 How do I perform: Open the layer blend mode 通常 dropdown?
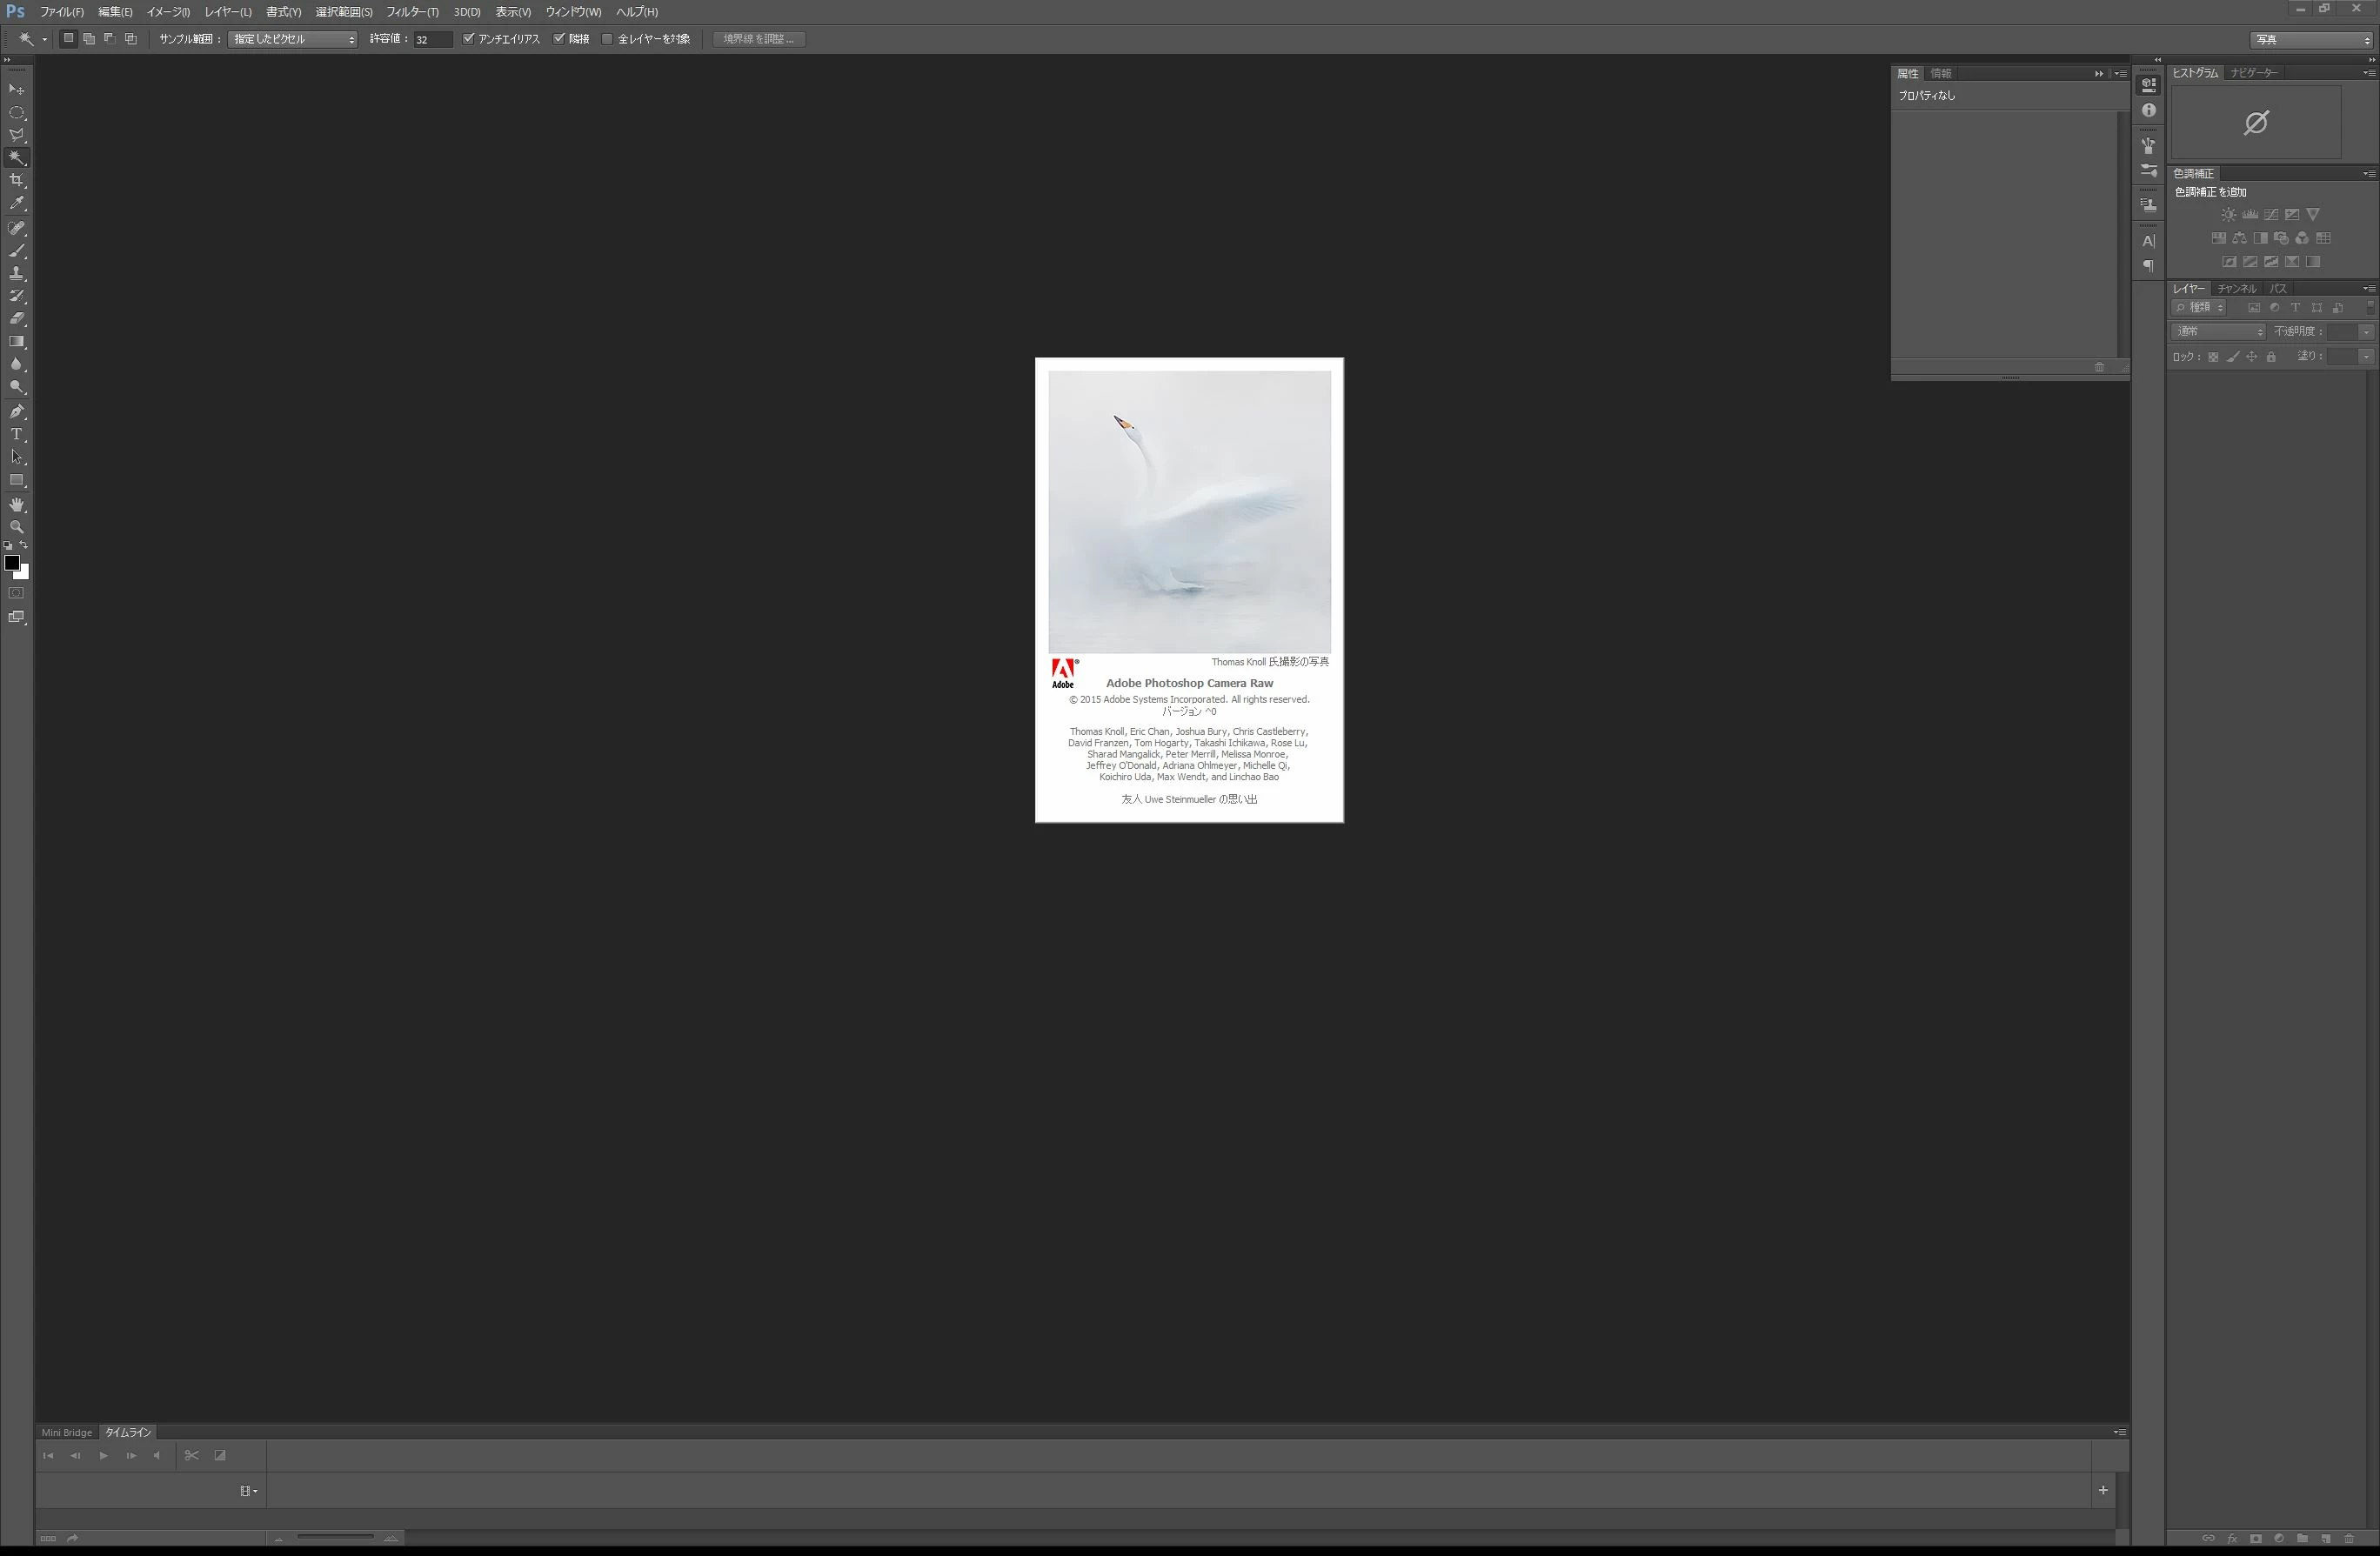click(2218, 331)
